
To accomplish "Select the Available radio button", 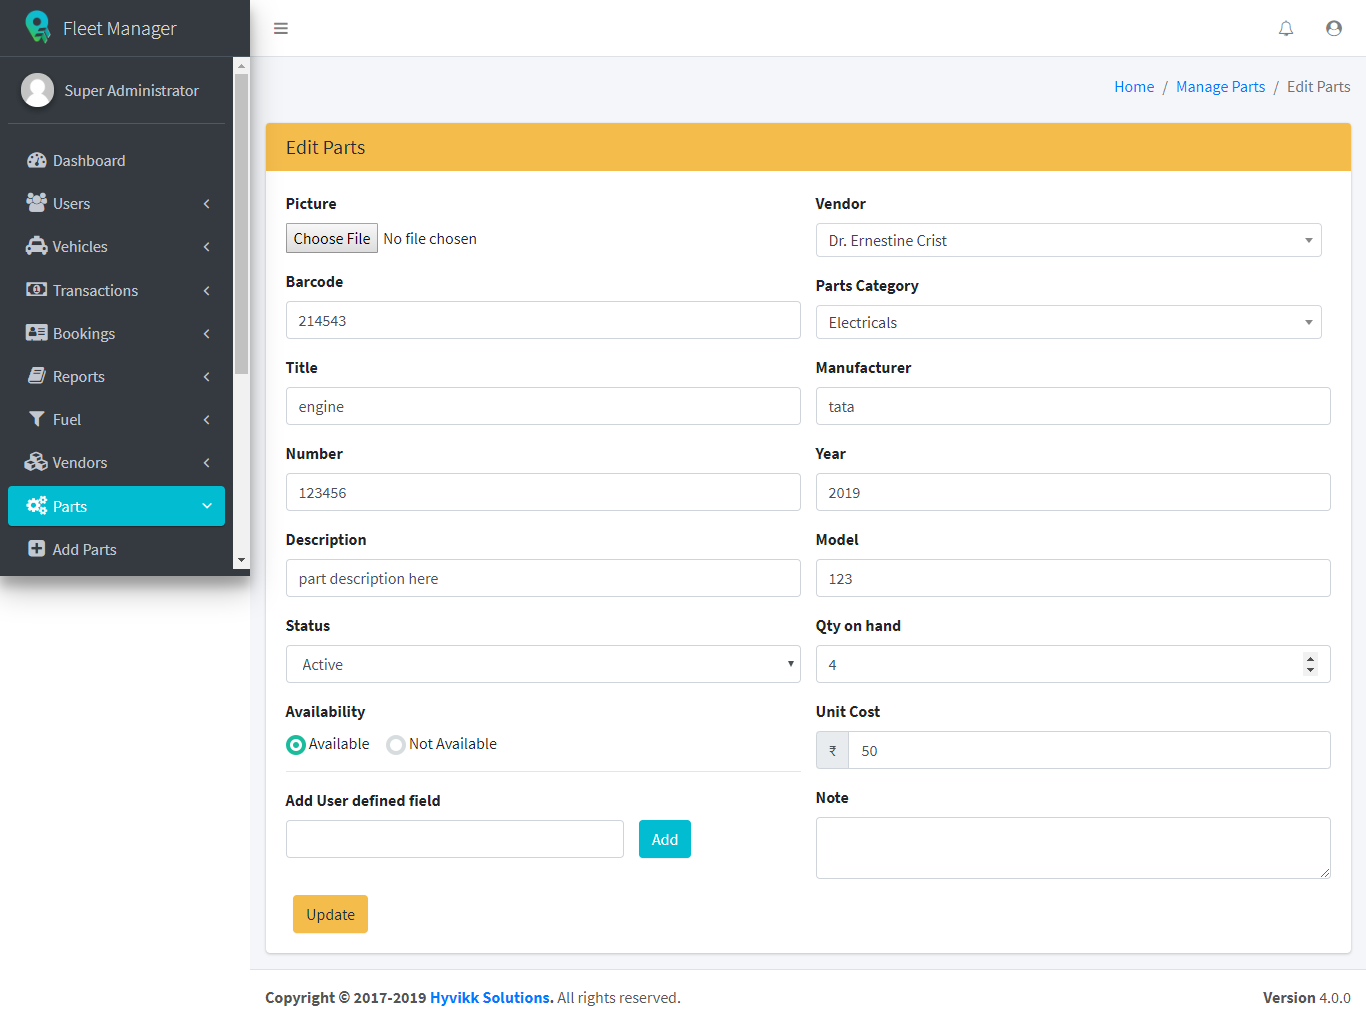I will click(296, 745).
